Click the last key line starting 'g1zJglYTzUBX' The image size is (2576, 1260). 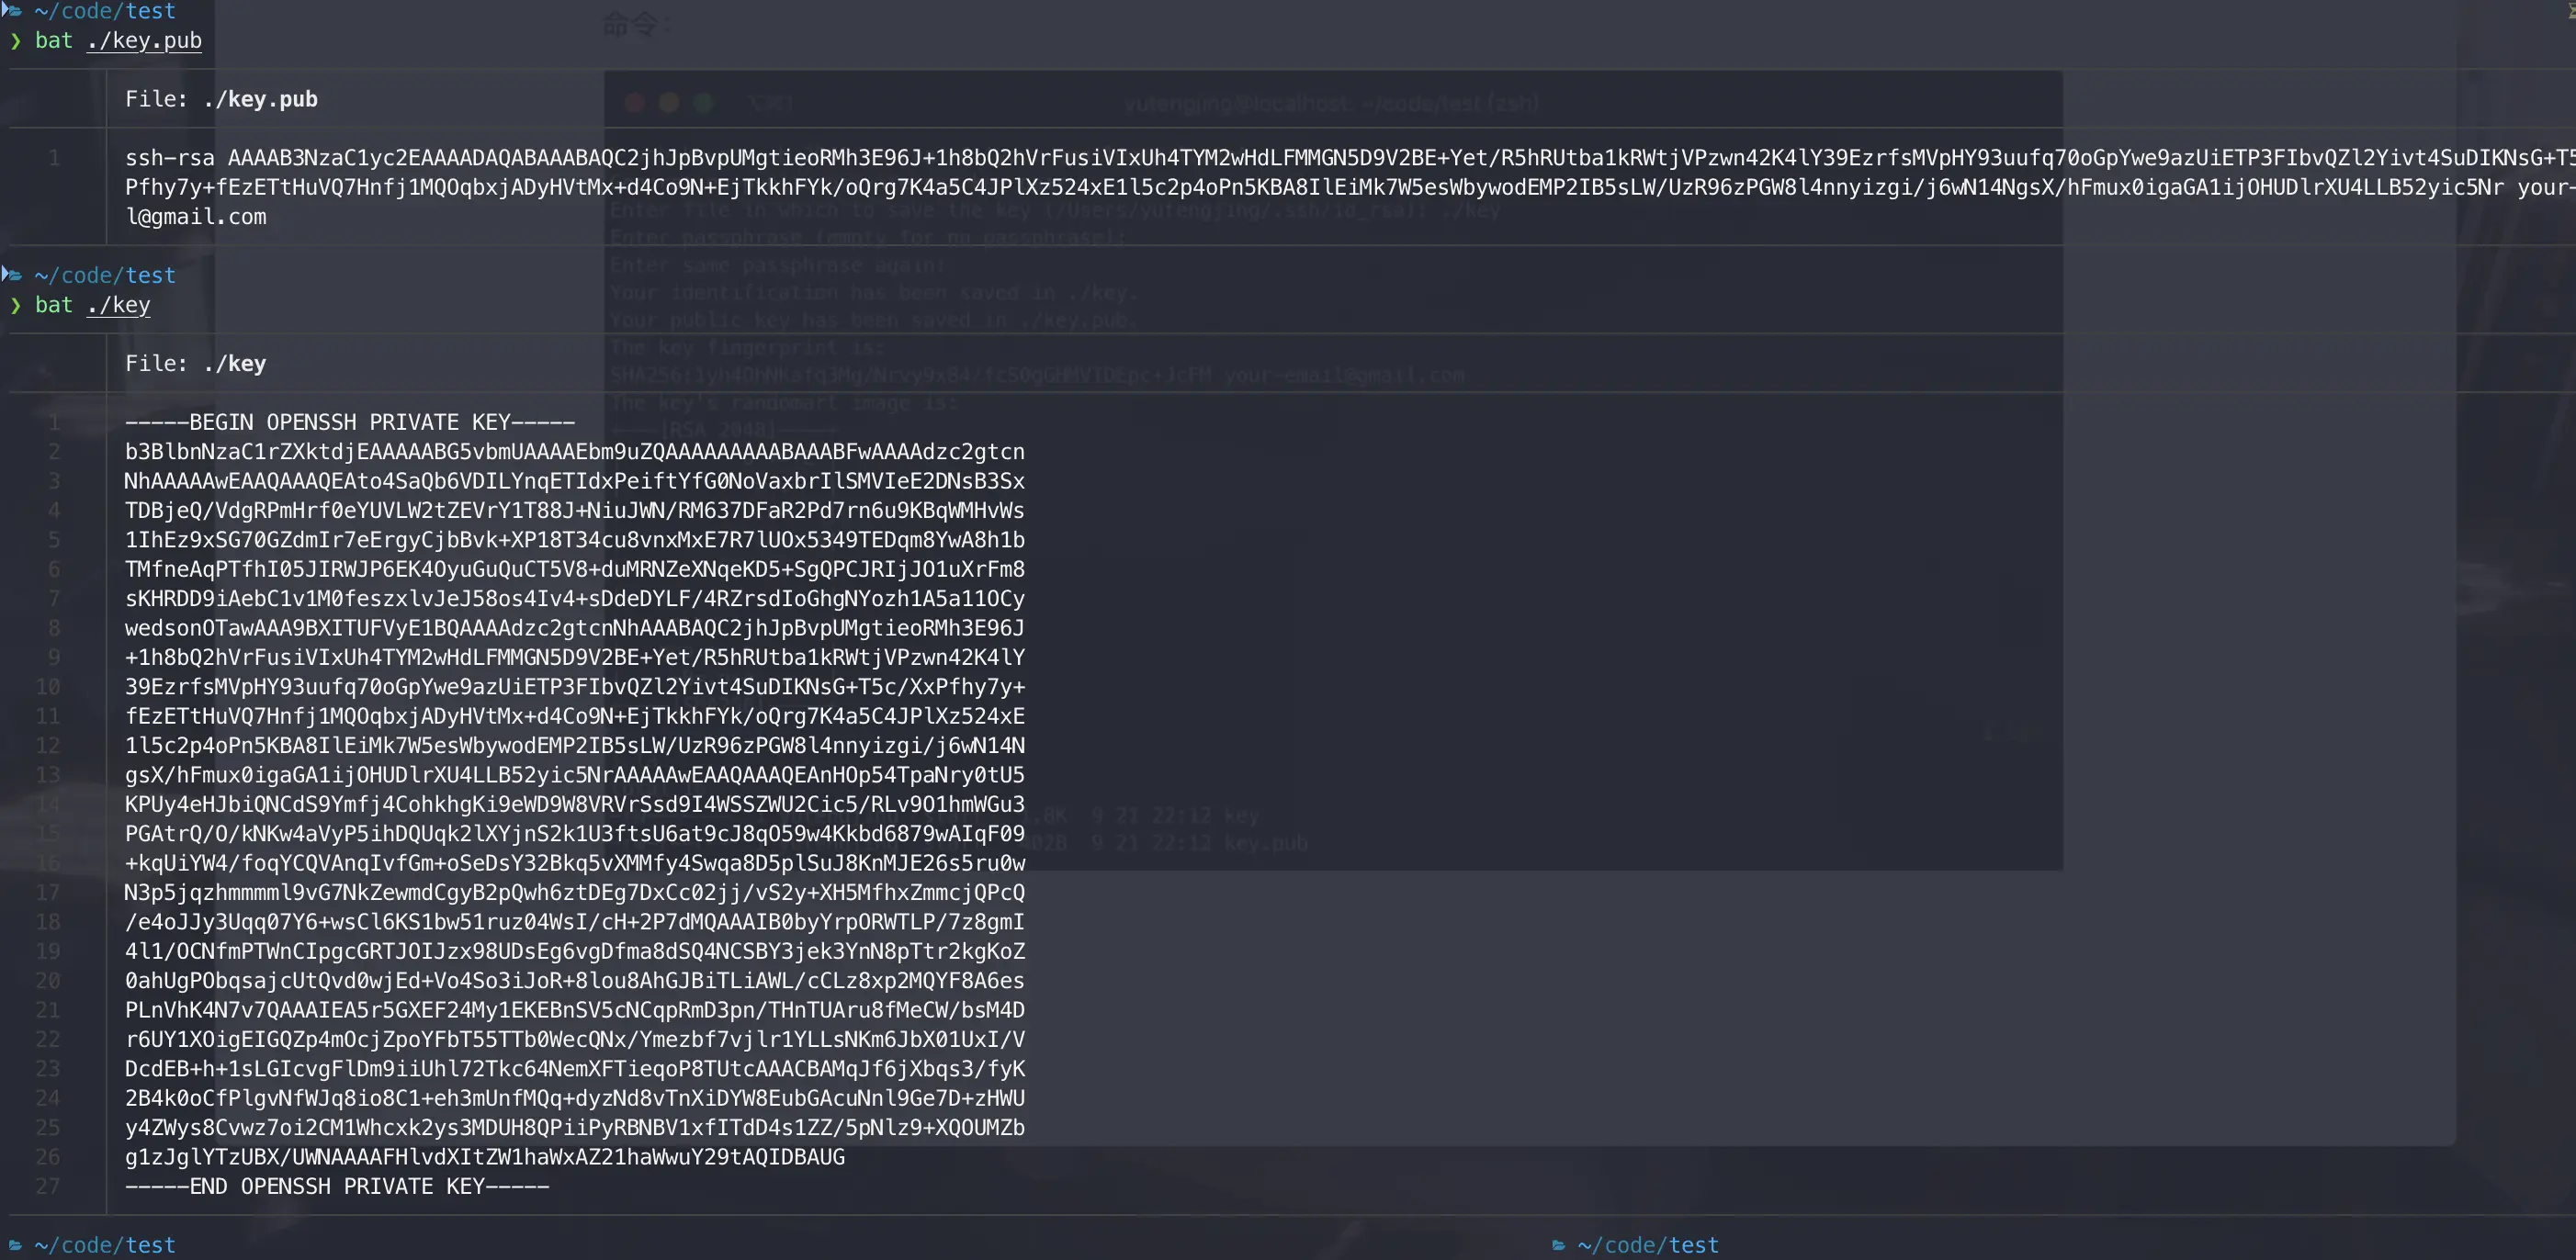[x=485, y=1157]
